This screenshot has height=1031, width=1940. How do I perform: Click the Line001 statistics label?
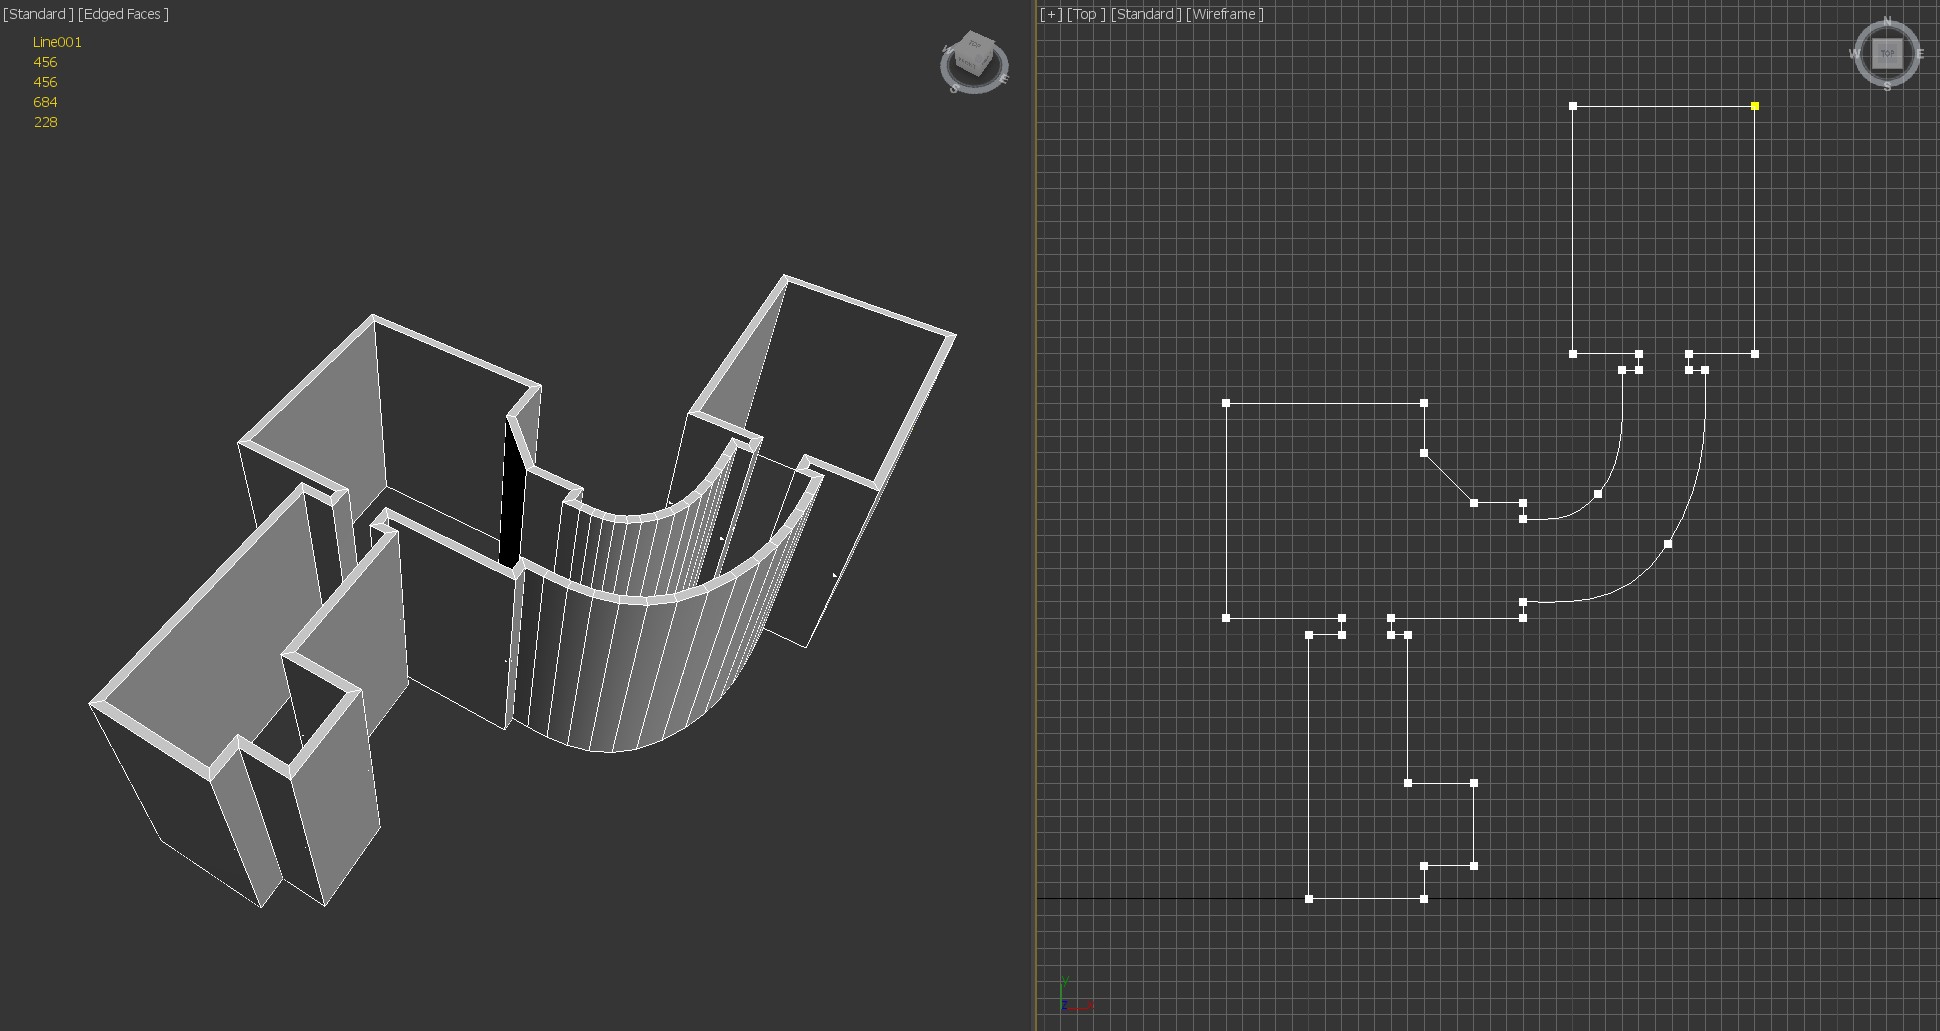[57, 42]
